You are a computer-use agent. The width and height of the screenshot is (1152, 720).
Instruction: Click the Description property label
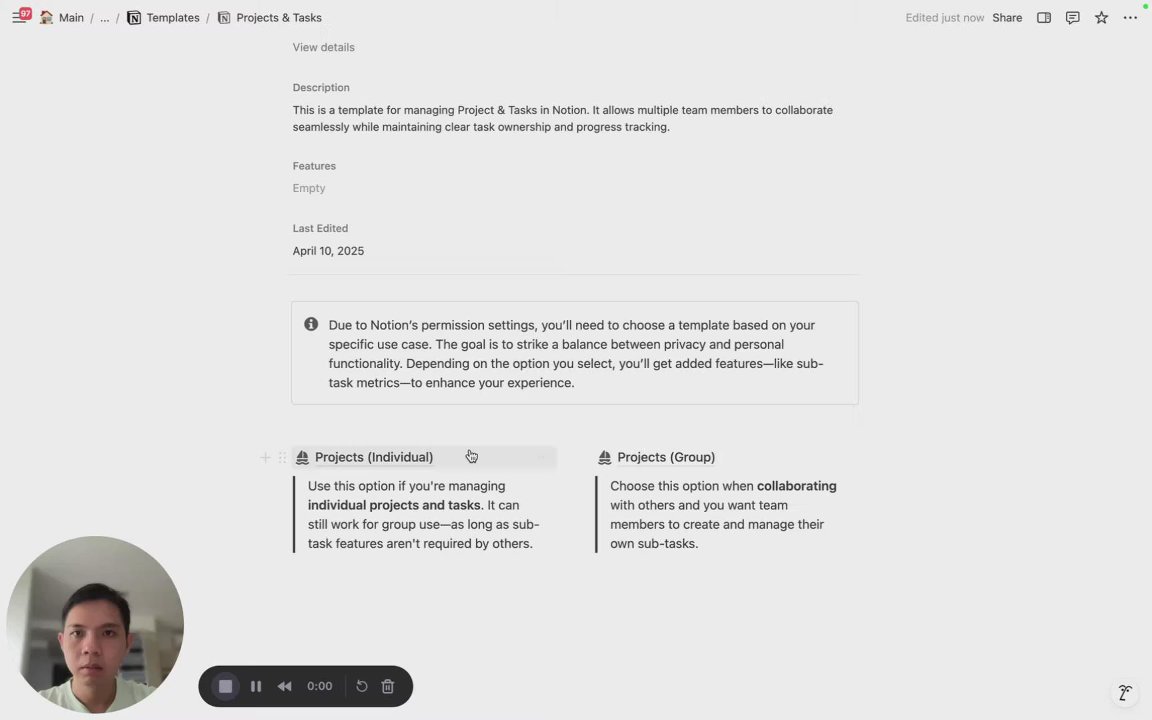tap(321, 87)
